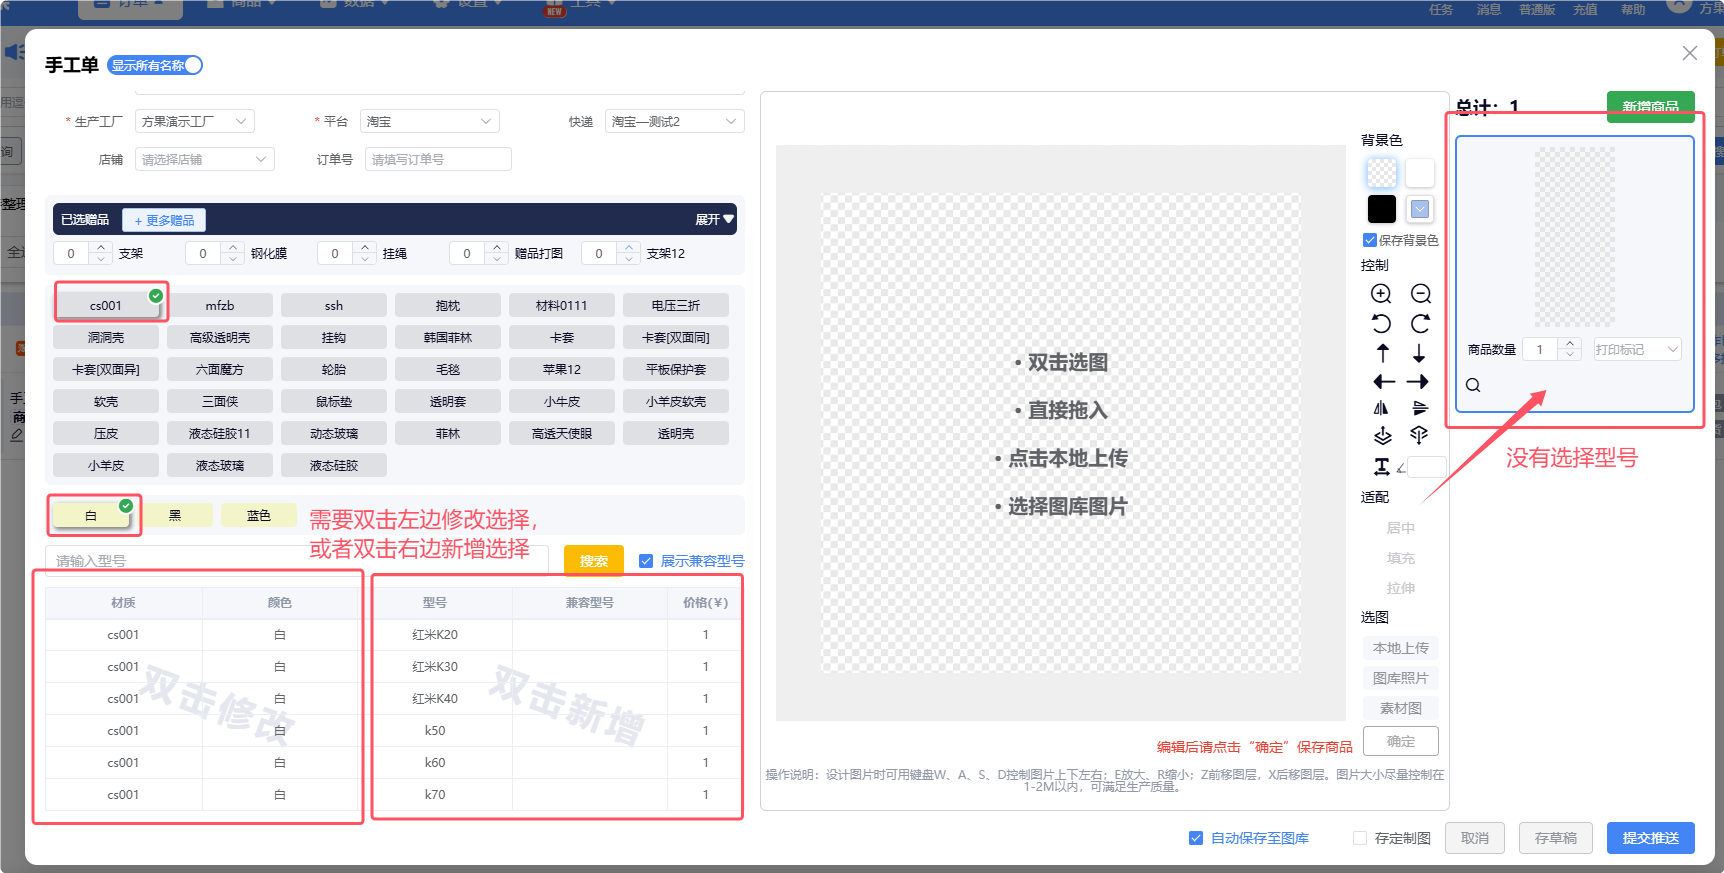Uncheck the 保存背景色 checkbox
Image resolution: width=1724 pixels, height=873 pixels.
click(x=1370, y=240)
